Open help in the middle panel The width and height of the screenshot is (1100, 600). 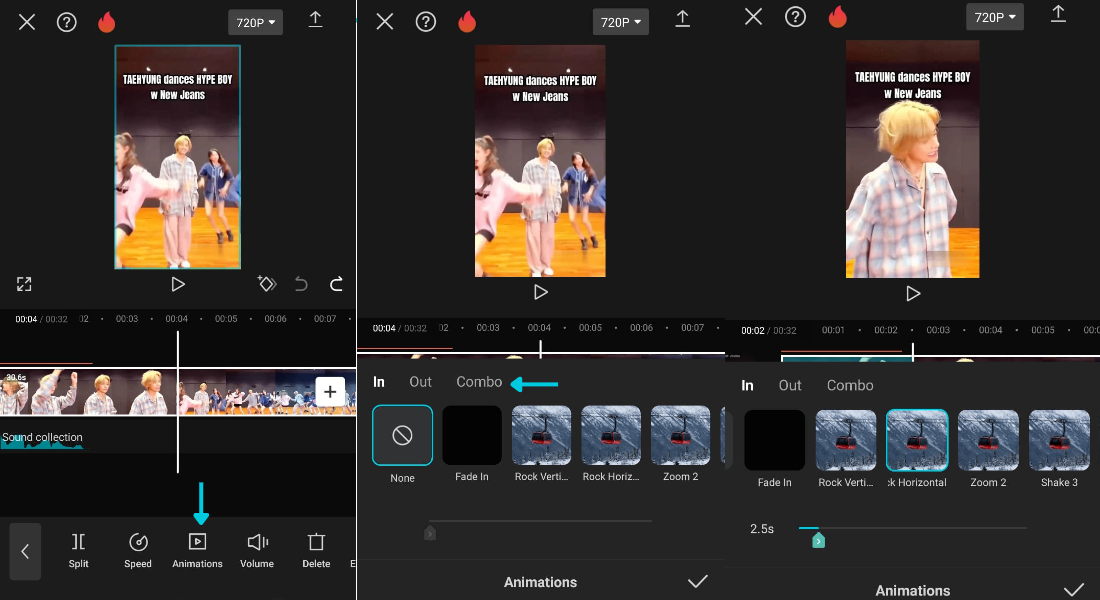(426, 22)
